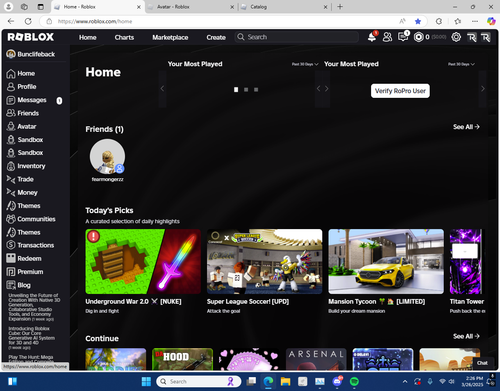The image size is (500, 391).
Task: Click the right arrow beside Verify RoPro User
Action: pyautogui.click(x=483, y=89)
